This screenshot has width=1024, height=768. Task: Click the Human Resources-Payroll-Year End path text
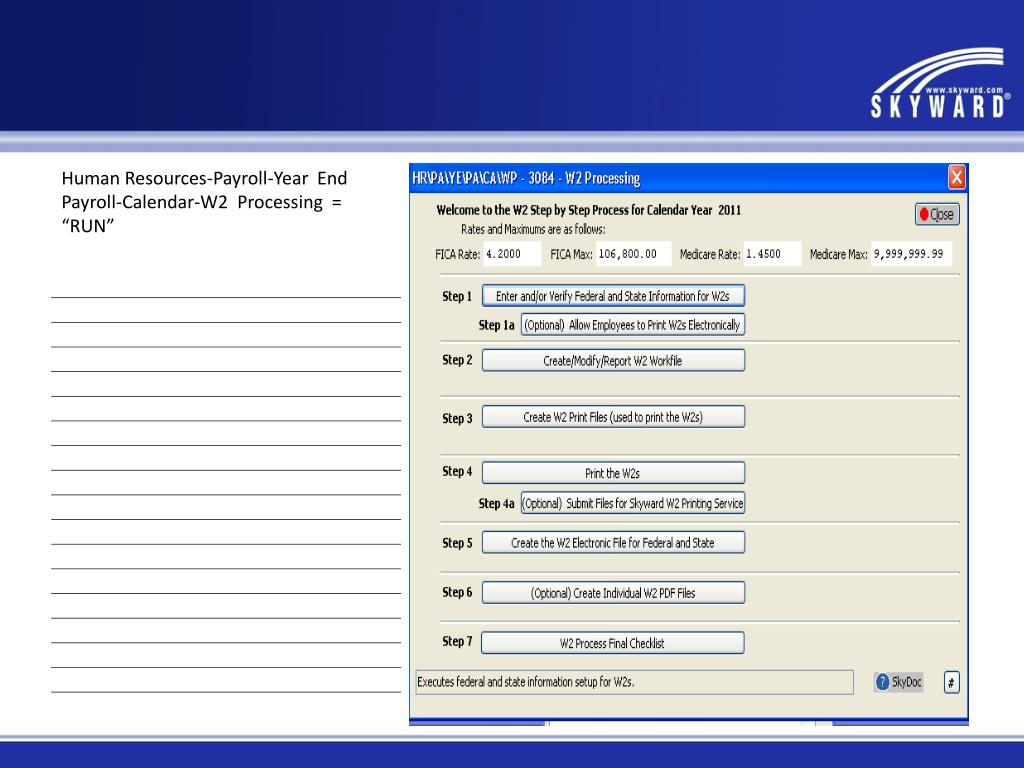(x=204, y=202)
